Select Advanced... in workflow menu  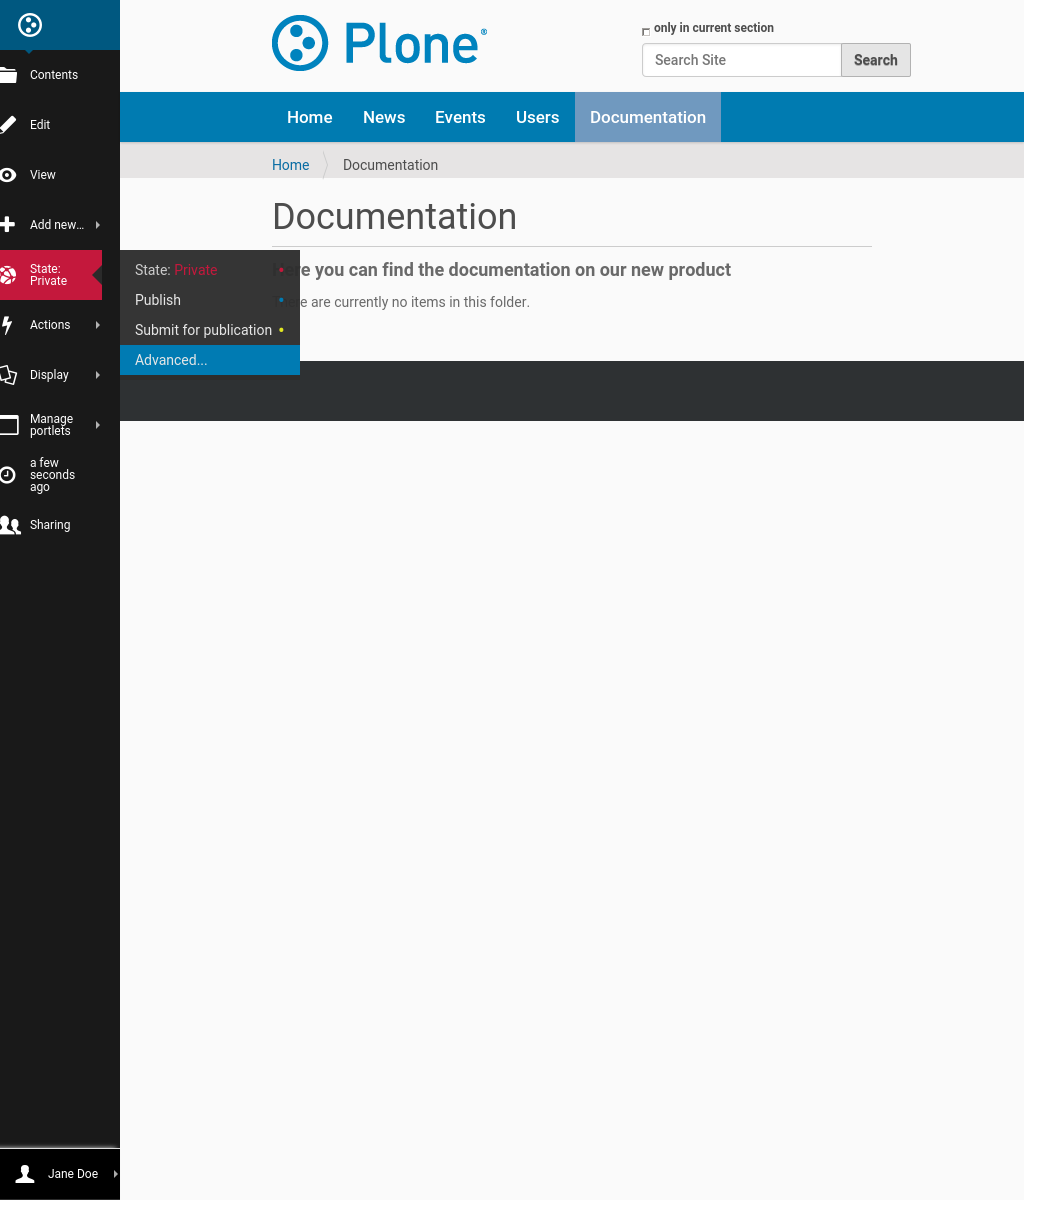171,360
